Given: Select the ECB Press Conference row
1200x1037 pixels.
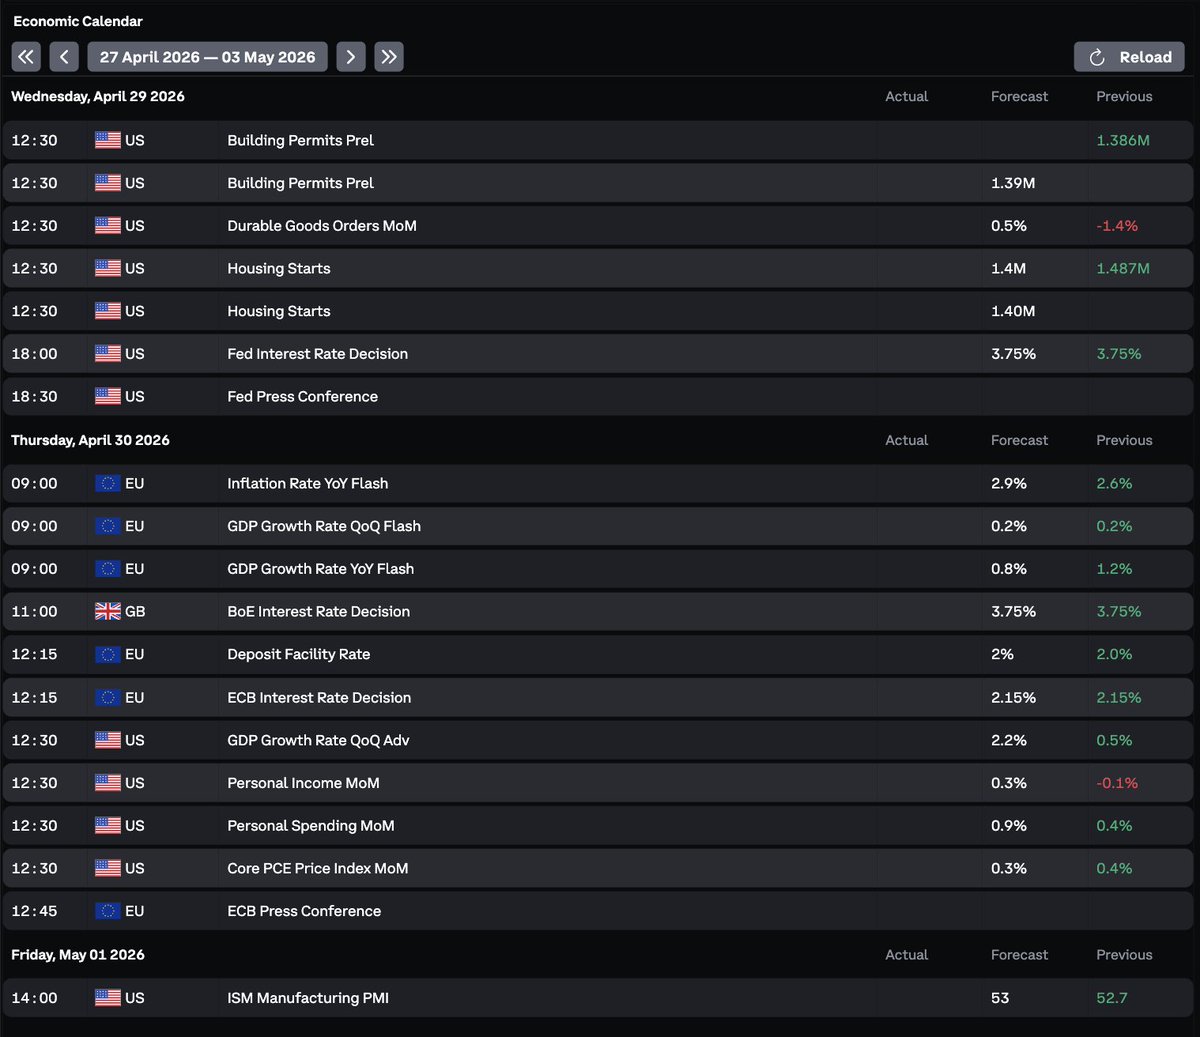Looking at the screenshot, I should [x=304, y=912].
